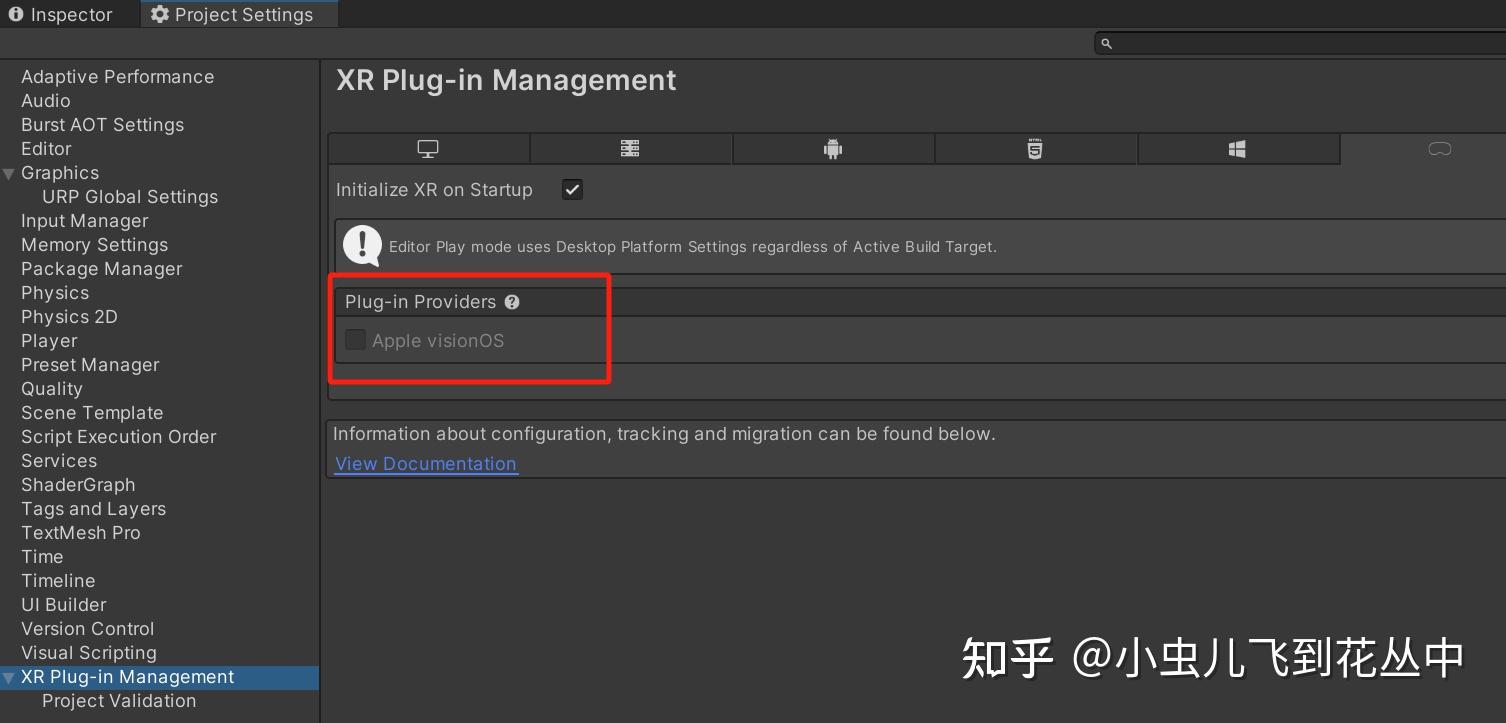1506x723 pixels.
Task: Enable the Apple visionOS provider checkbox
Action: tap(356, 340)
